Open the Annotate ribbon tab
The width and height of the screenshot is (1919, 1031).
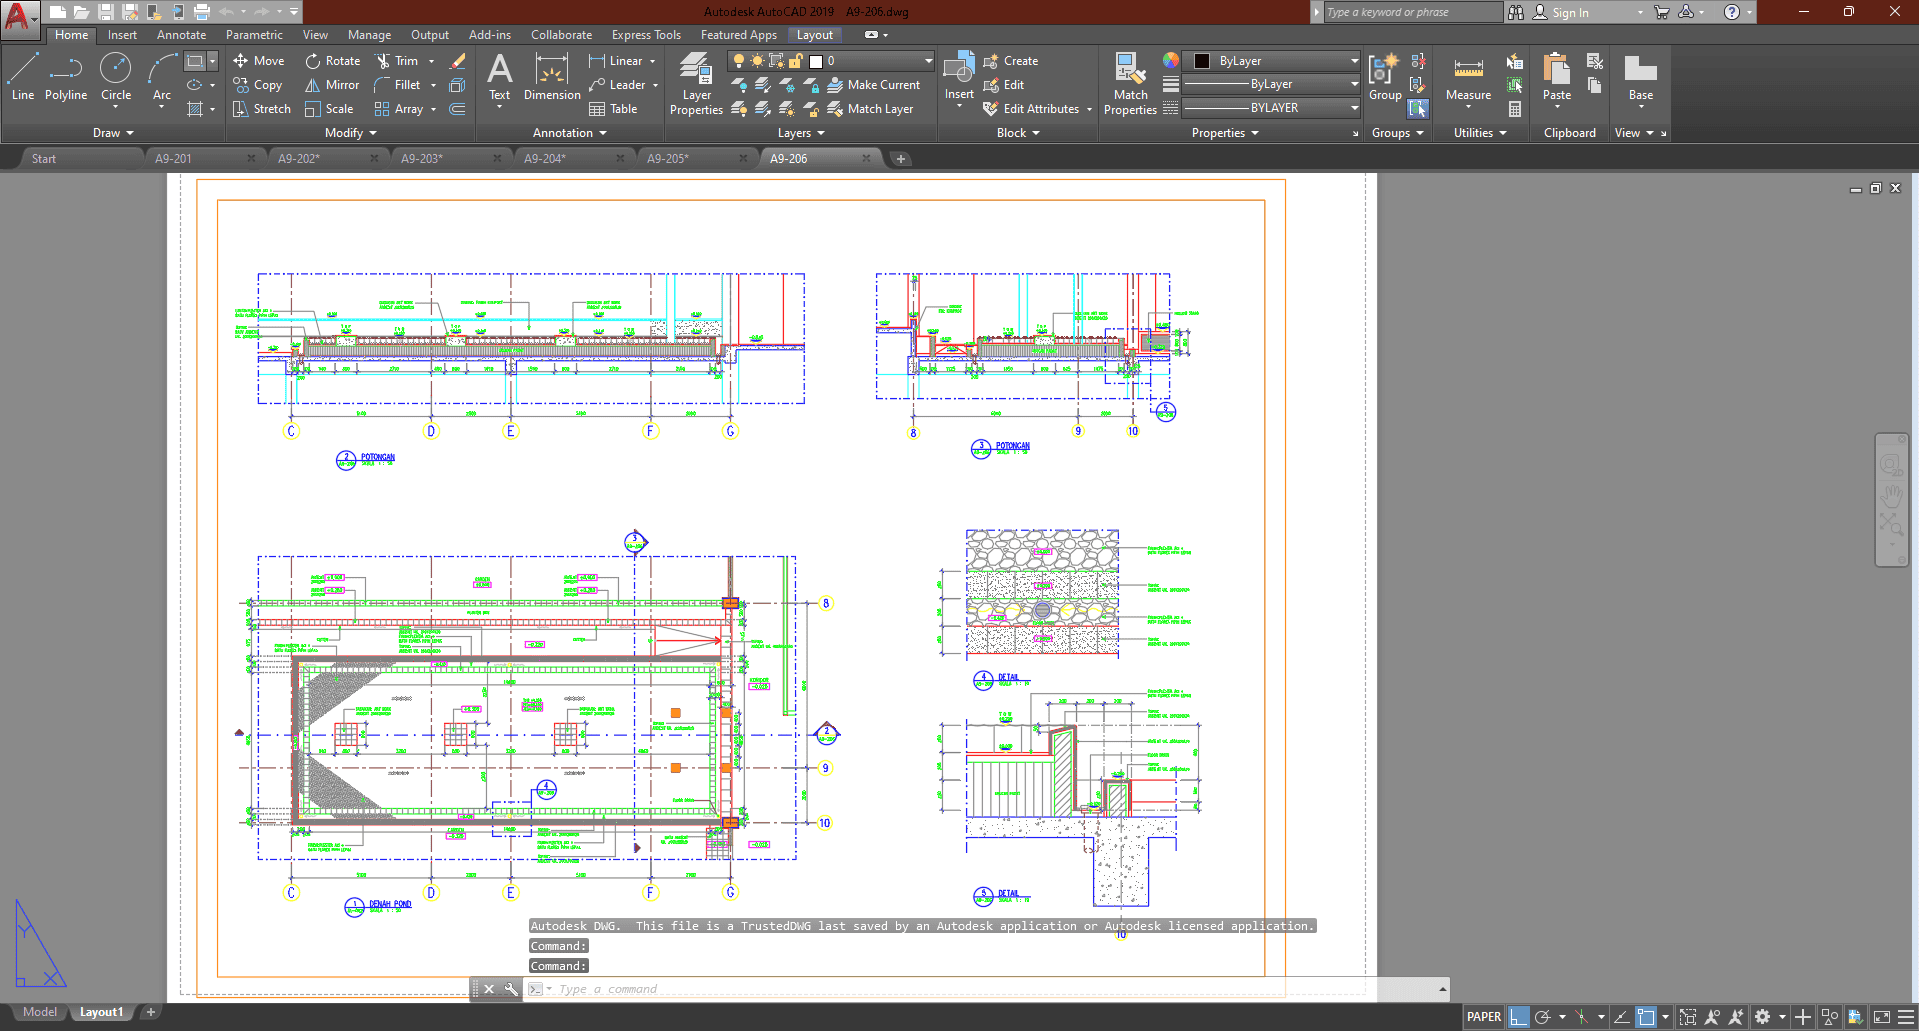point(181,35)
